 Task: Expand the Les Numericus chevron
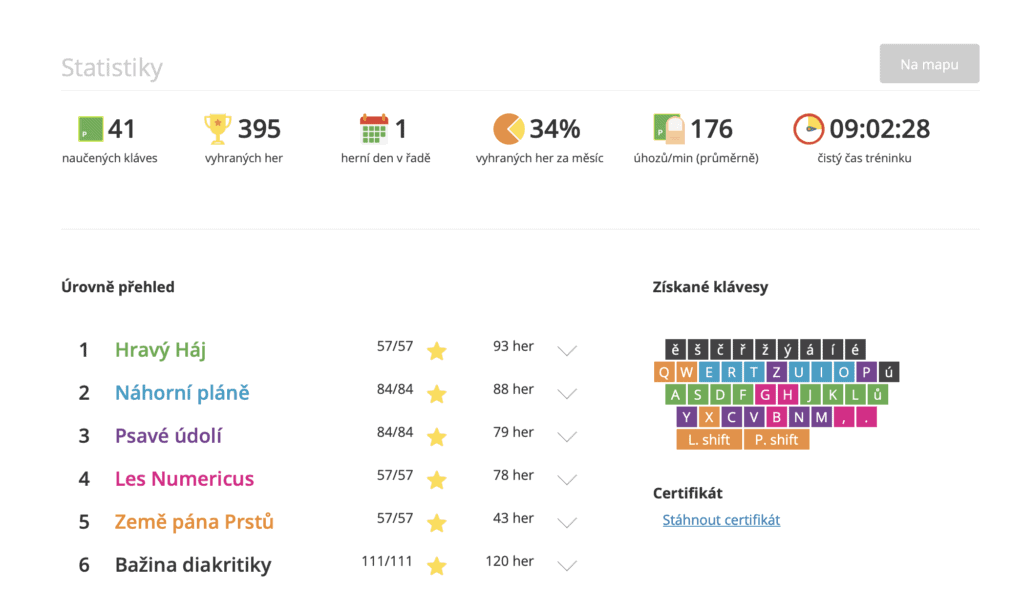coord(567,480)
